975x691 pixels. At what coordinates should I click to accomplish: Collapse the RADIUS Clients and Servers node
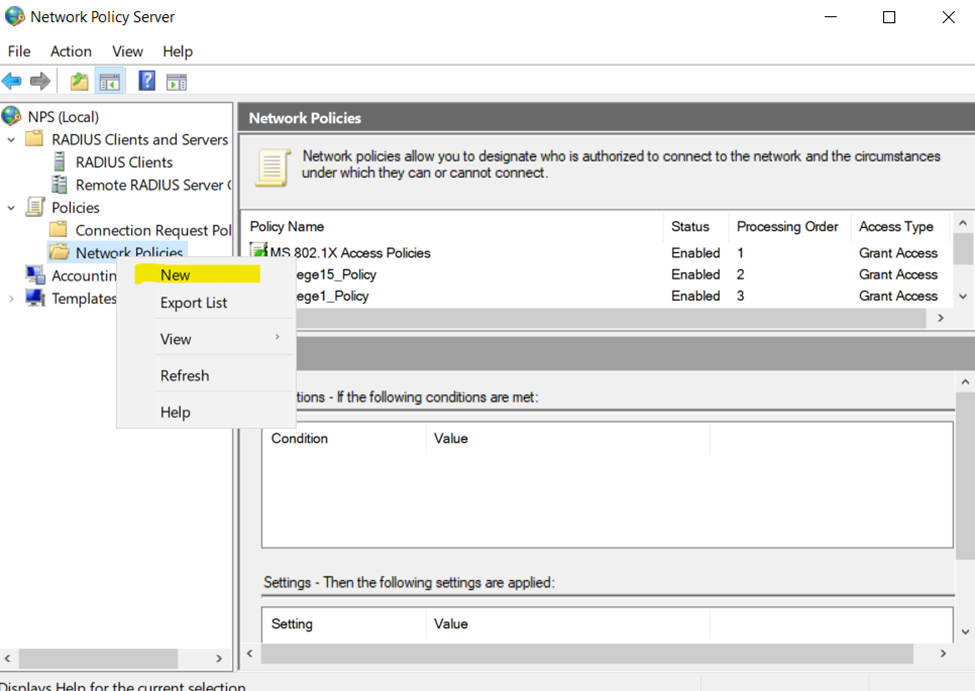[11, 140]
